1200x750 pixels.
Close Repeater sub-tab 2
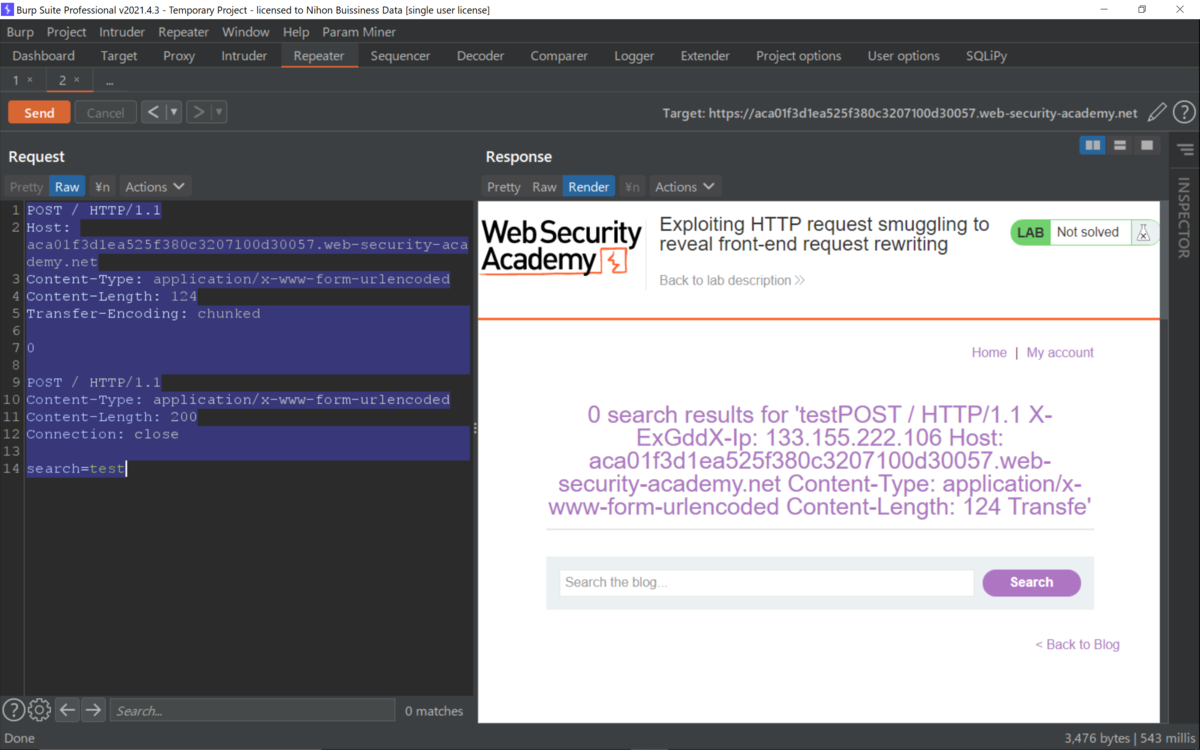[x=77, y=80]
